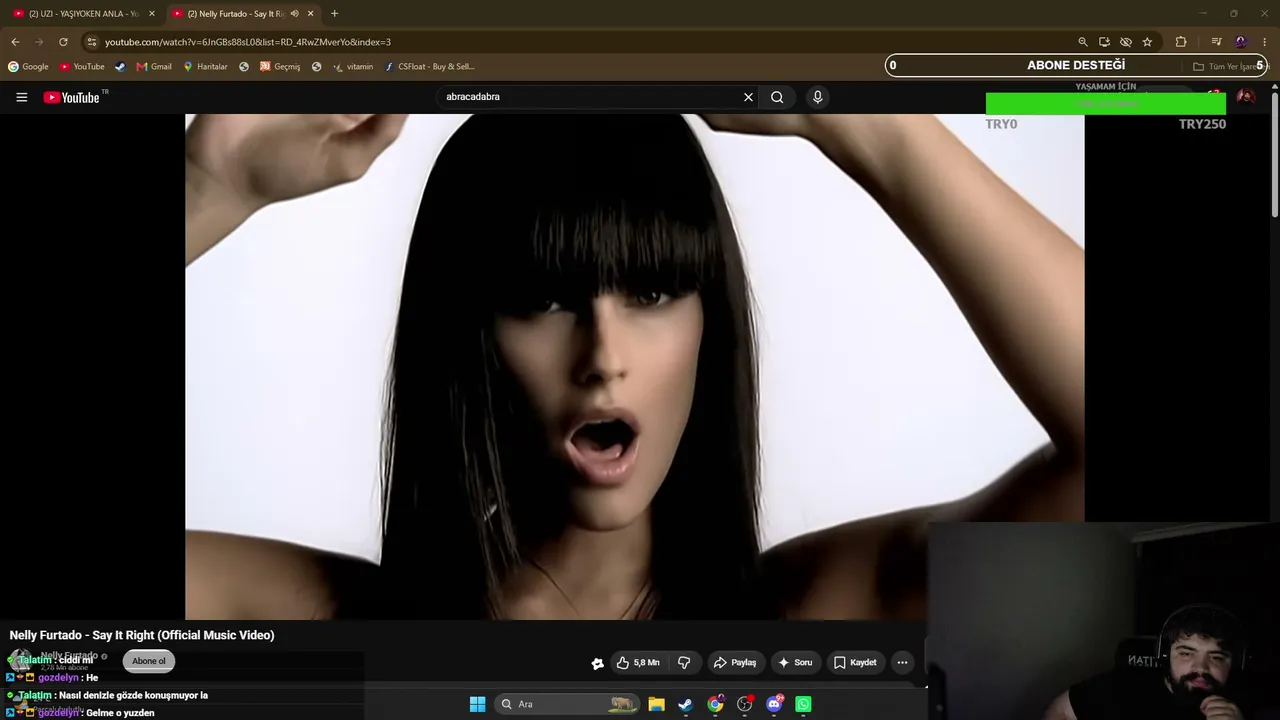This screenshot has height=720, width=1280.
Task: Submit search with the magnifier button
Action: pos(777,97)
